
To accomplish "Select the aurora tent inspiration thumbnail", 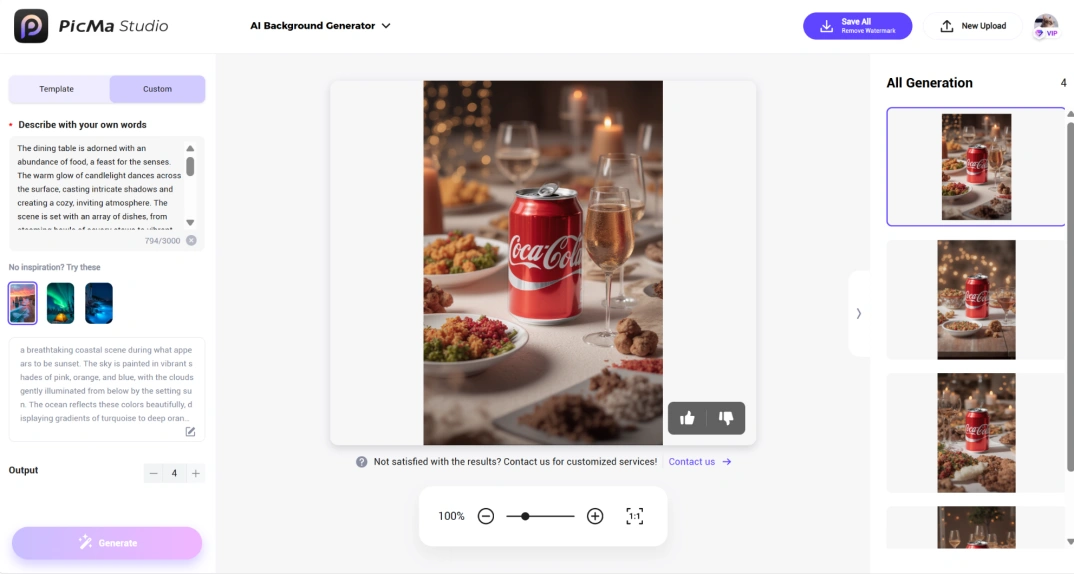I will tap(60, 303).
